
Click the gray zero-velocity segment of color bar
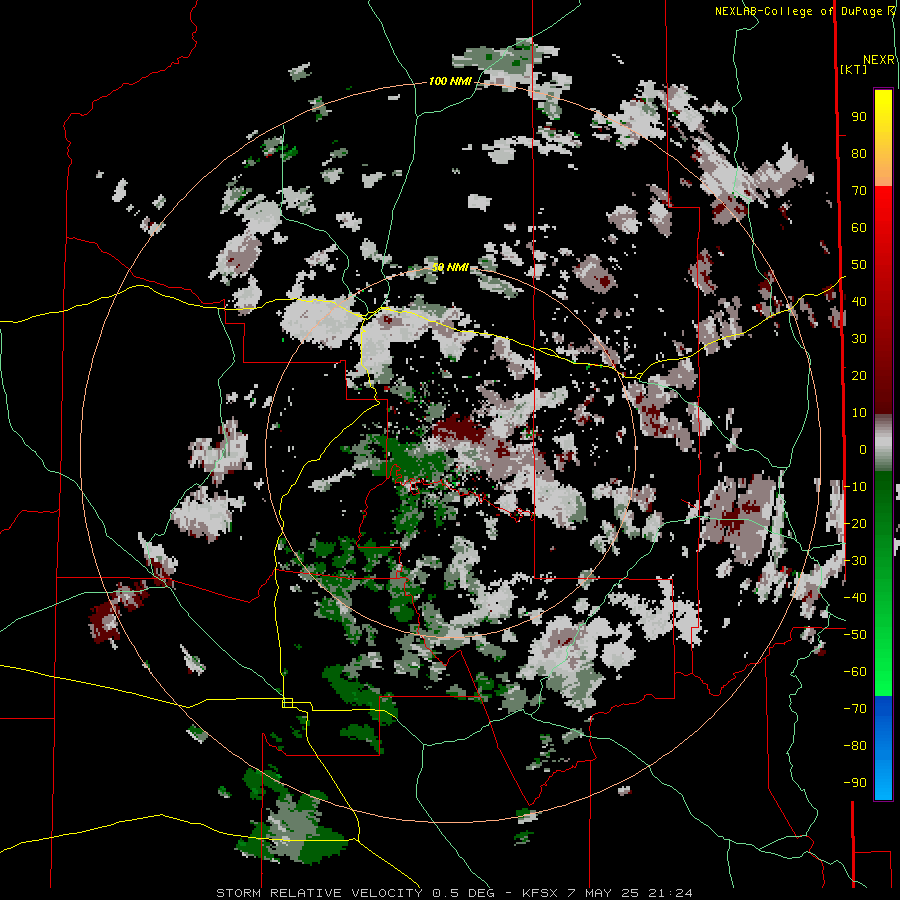click(883, 442)
